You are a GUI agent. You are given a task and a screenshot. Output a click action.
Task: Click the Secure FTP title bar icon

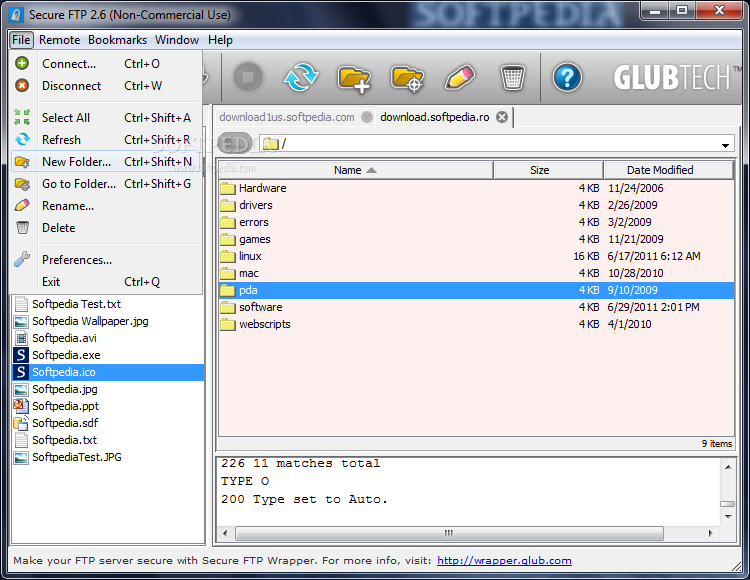click(17, 15)
